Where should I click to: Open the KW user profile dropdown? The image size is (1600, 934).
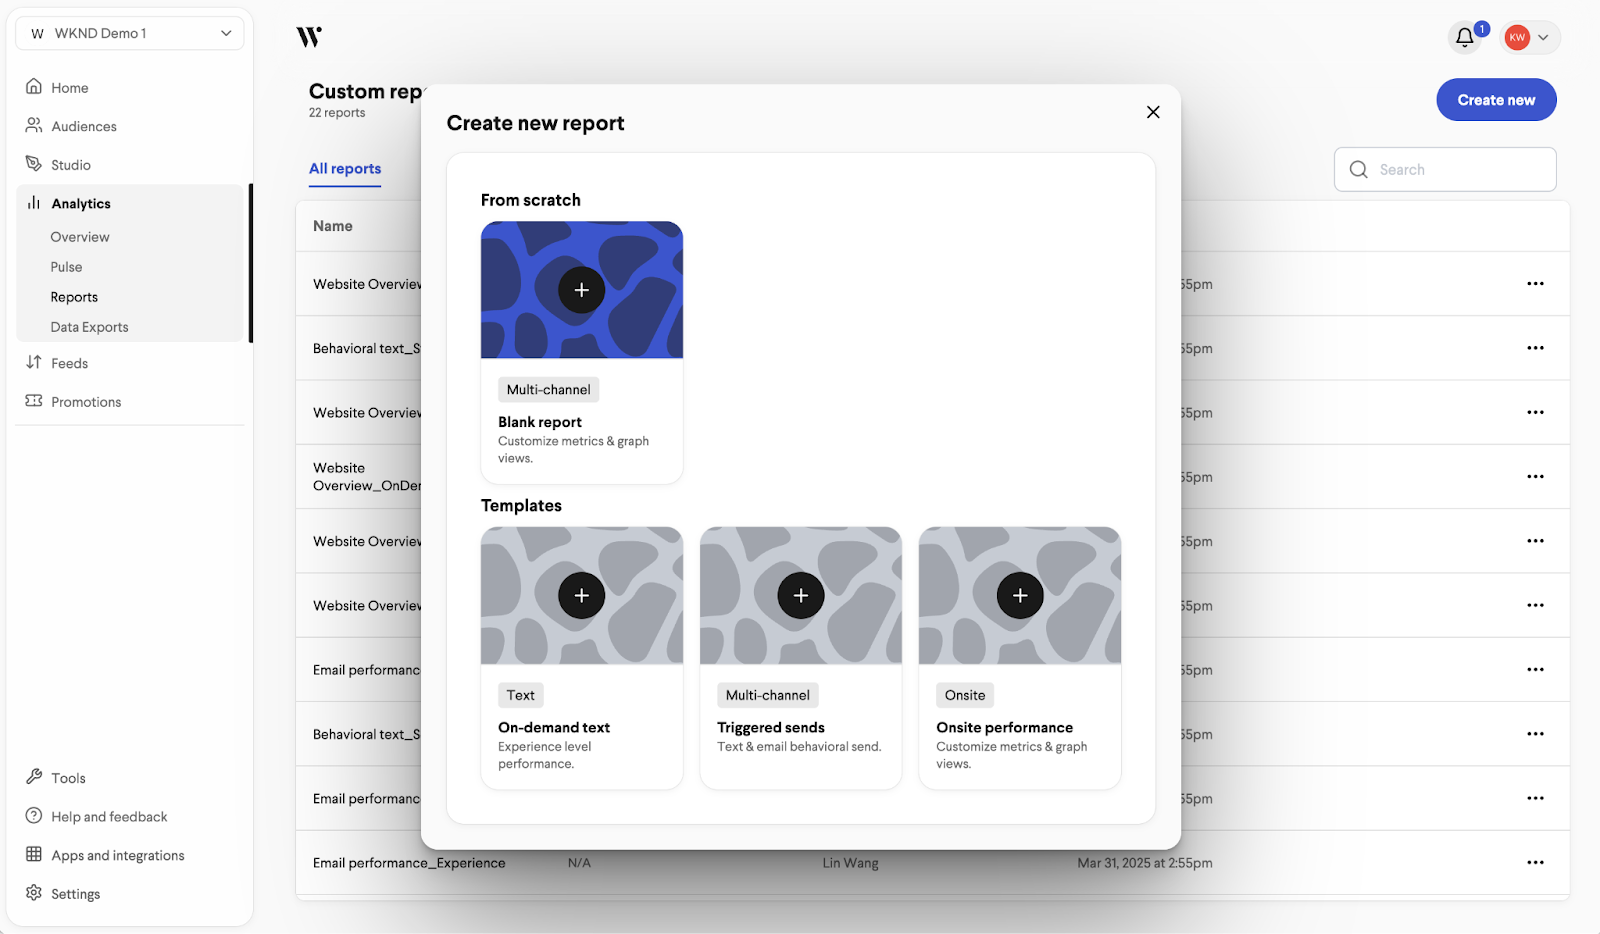[1529, 38]
